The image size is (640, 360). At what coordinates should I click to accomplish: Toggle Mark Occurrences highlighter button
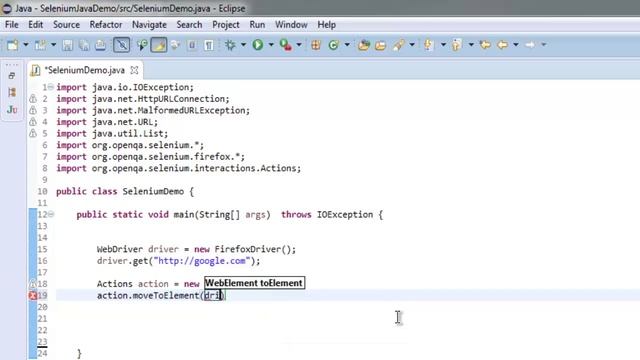pyautogui.click(x=159, y=45)
